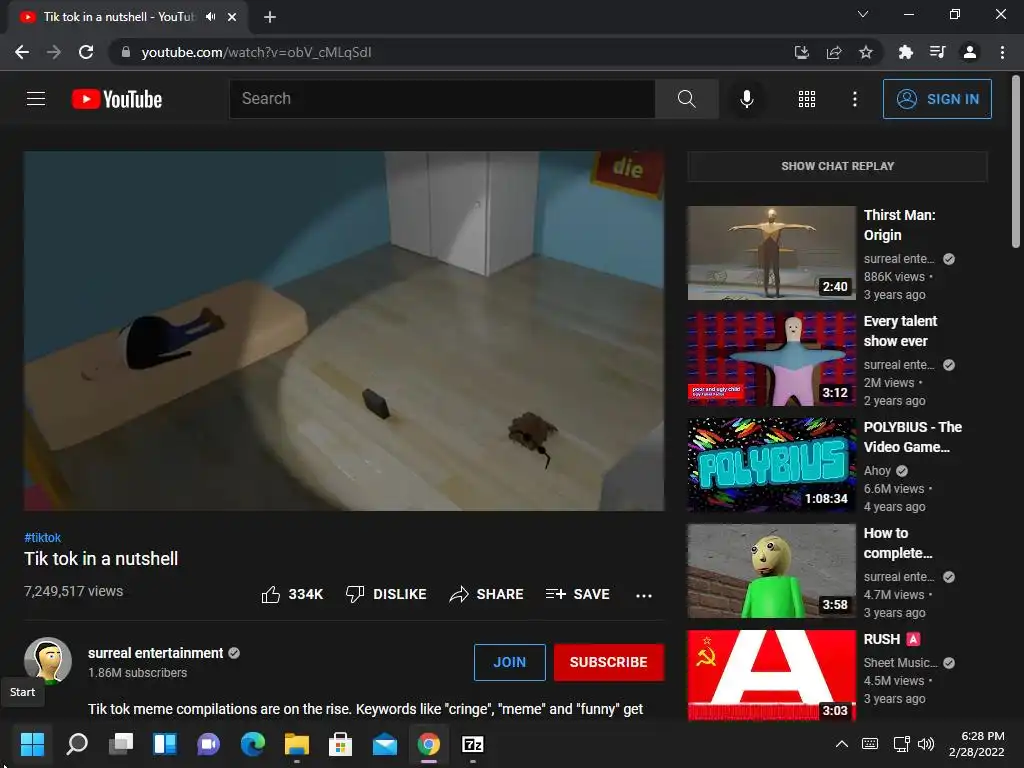This screenshot has width=1024, height=768.
Task: Open Windows taskbar search
Action: (x=77, y=744)
